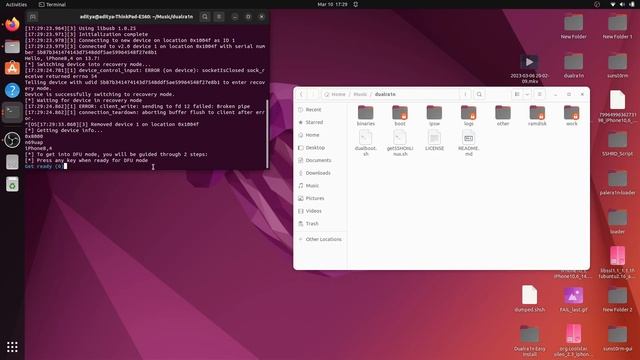This screenshot has width=640, height=360.
Task: Open Other Locations in Files sidebar
Action: tap(320, 239)
